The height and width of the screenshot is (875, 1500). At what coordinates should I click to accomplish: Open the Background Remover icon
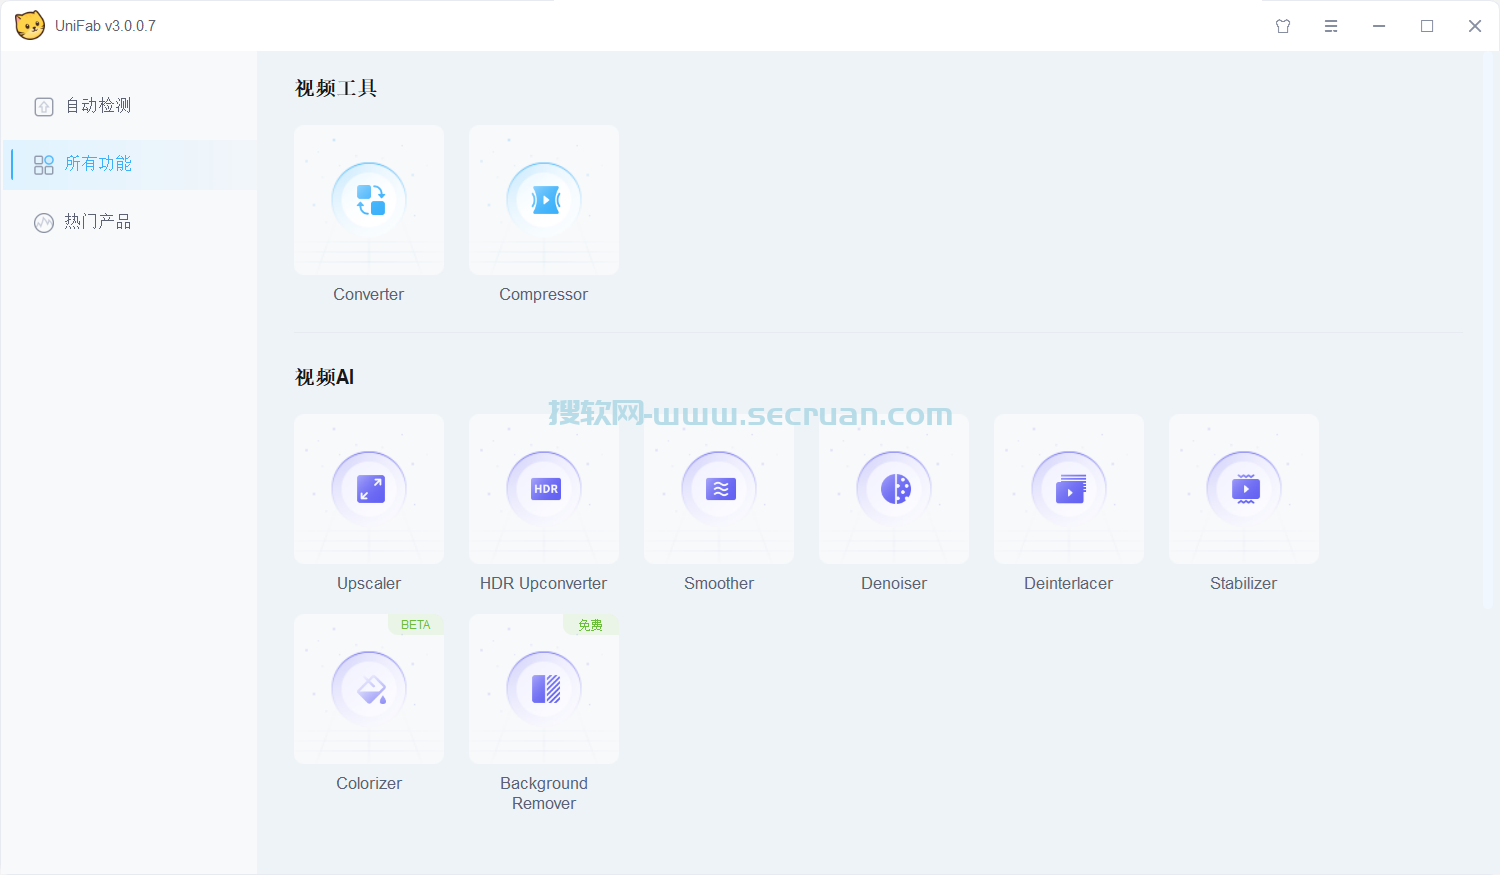pyautogui.click(x=544, y=689)
